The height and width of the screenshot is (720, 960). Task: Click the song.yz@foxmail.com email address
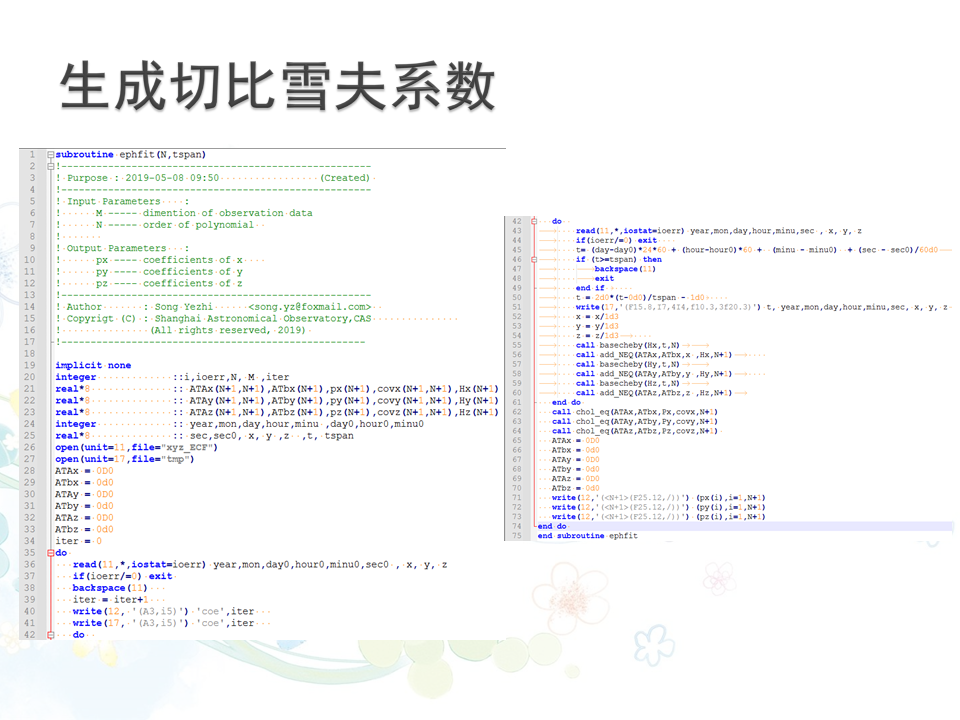point(311,307)
